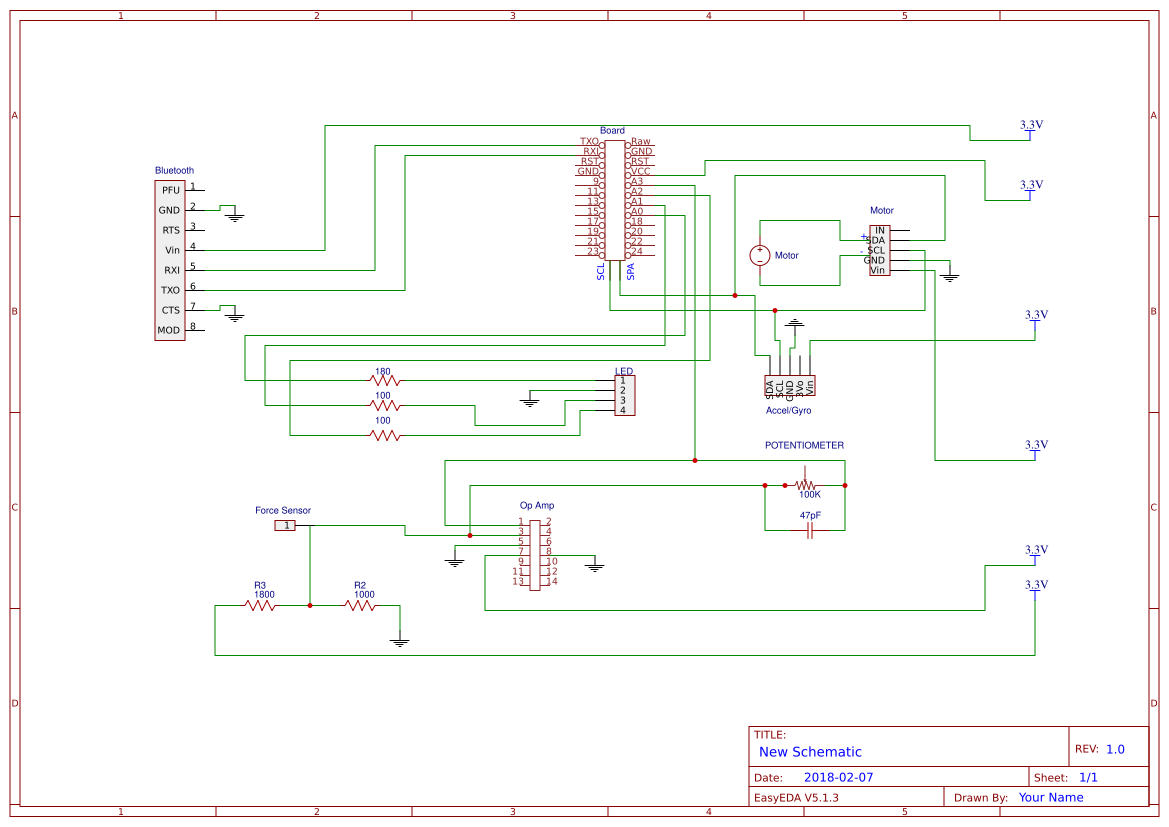Click the EasyEDA V5.1.3 label
The width and height of the screenshot is (1169, 827).
click(795, 797)
